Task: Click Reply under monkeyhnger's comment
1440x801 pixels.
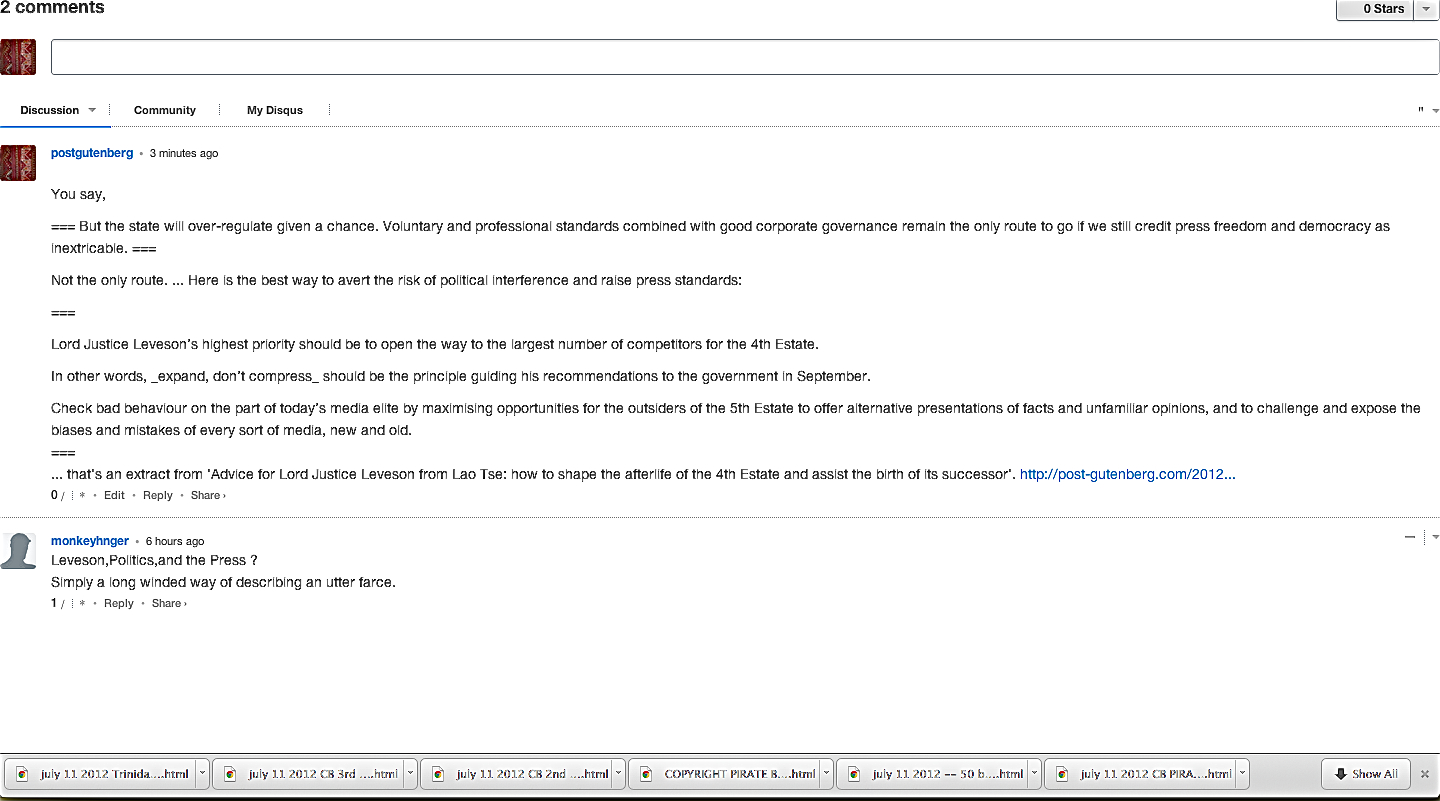Action: point(119,603)
